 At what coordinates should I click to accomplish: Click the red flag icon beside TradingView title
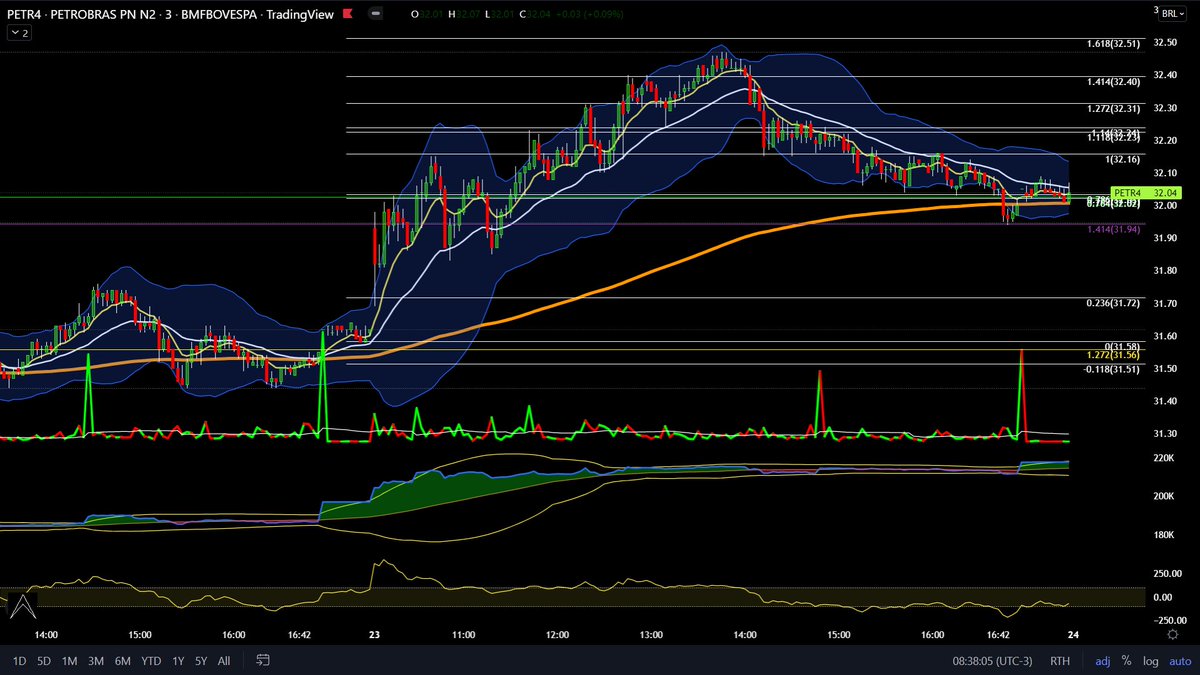click(346, 14)
